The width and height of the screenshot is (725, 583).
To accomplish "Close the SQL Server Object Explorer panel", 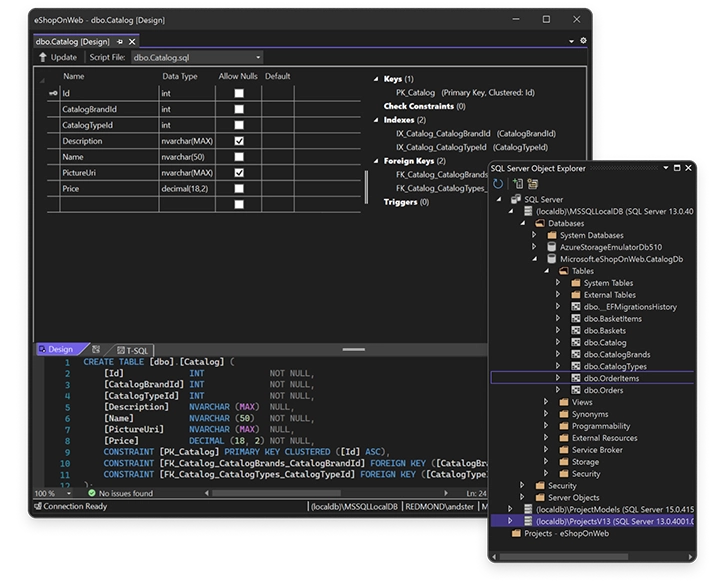I will [x=688, y=168].
